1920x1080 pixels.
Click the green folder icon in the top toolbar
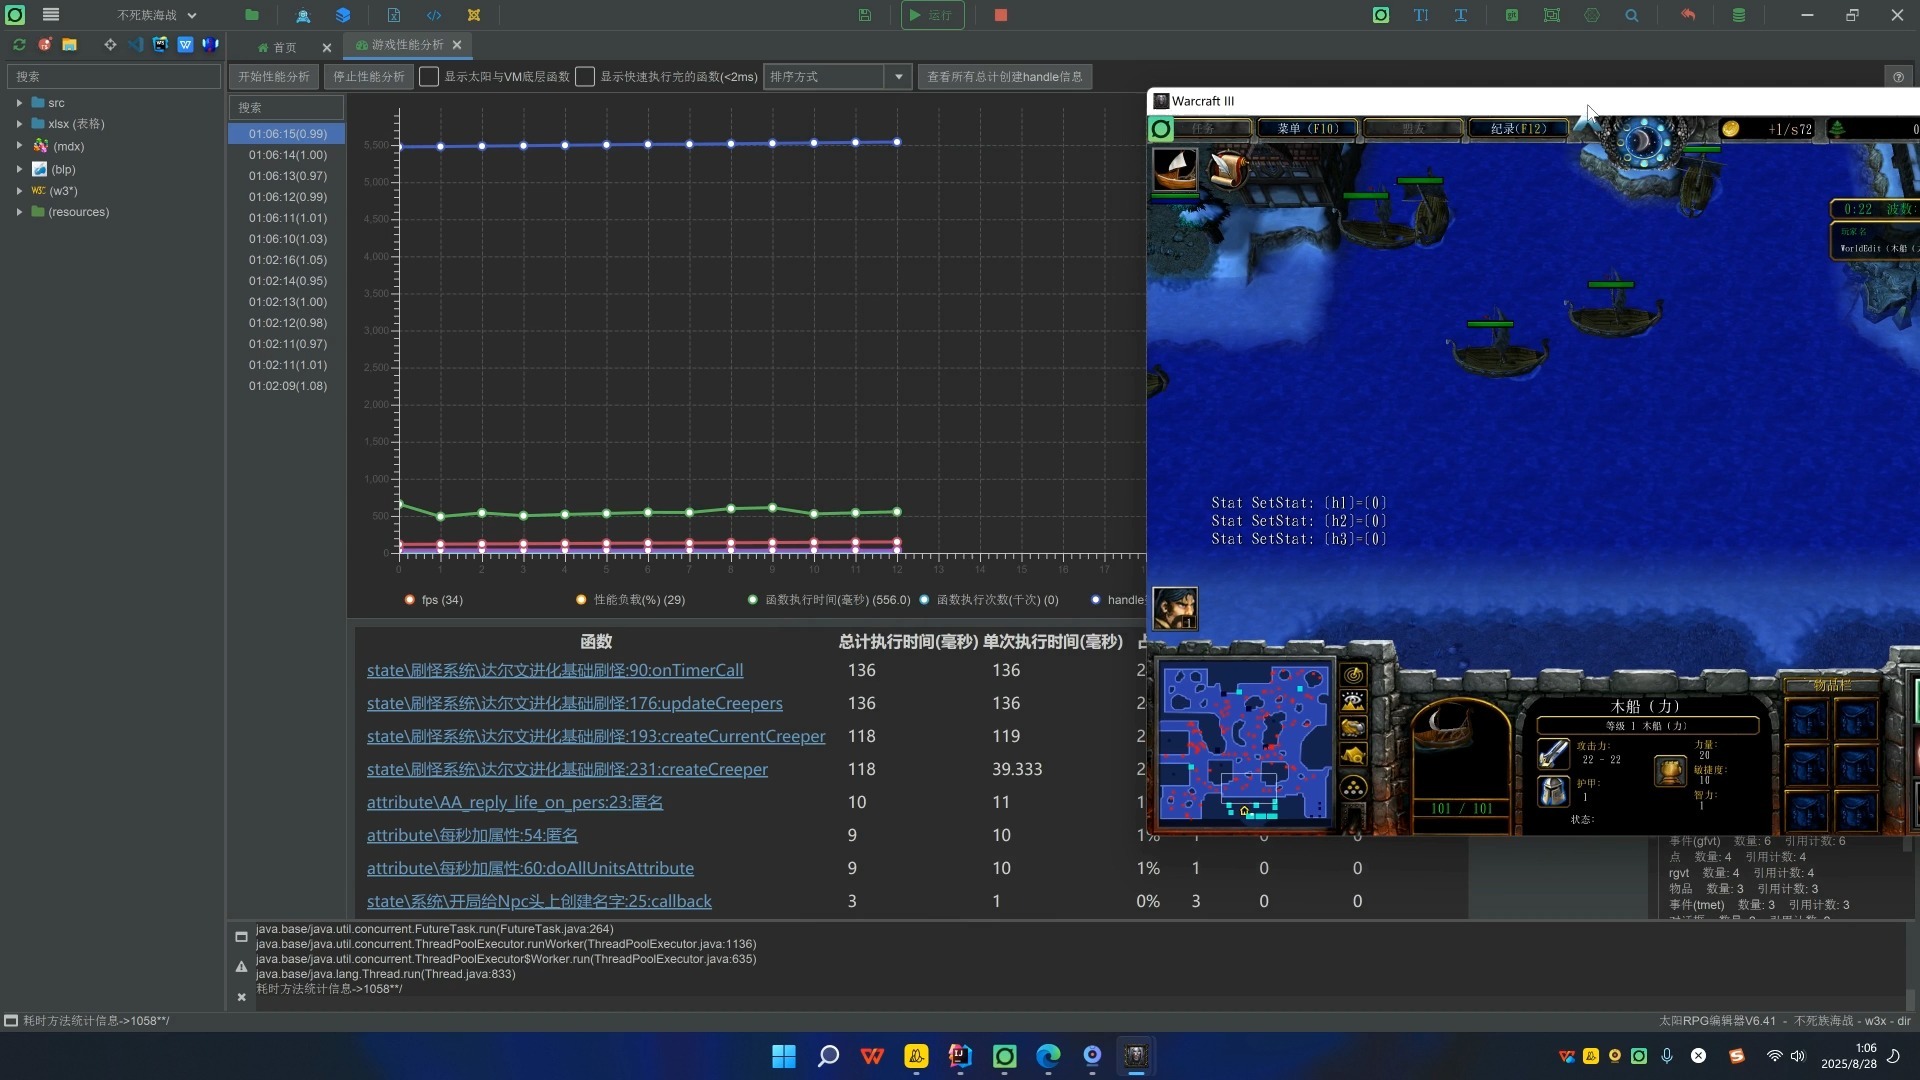coord(252,15)
